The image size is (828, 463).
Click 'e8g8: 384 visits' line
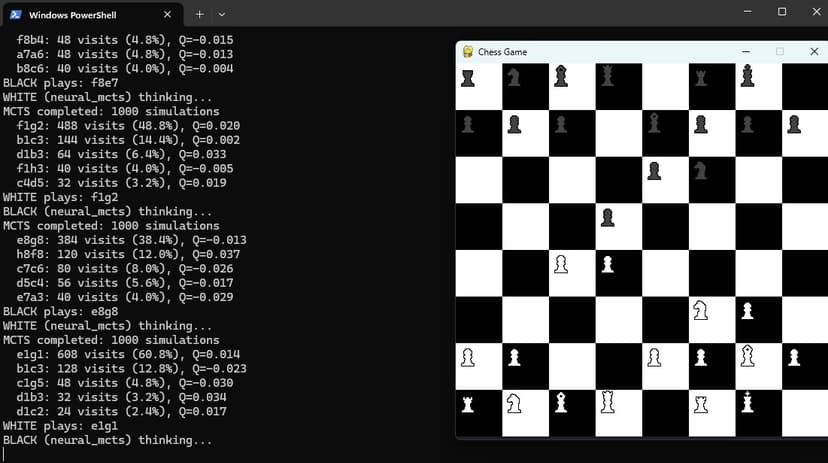[x=131, y=240]
